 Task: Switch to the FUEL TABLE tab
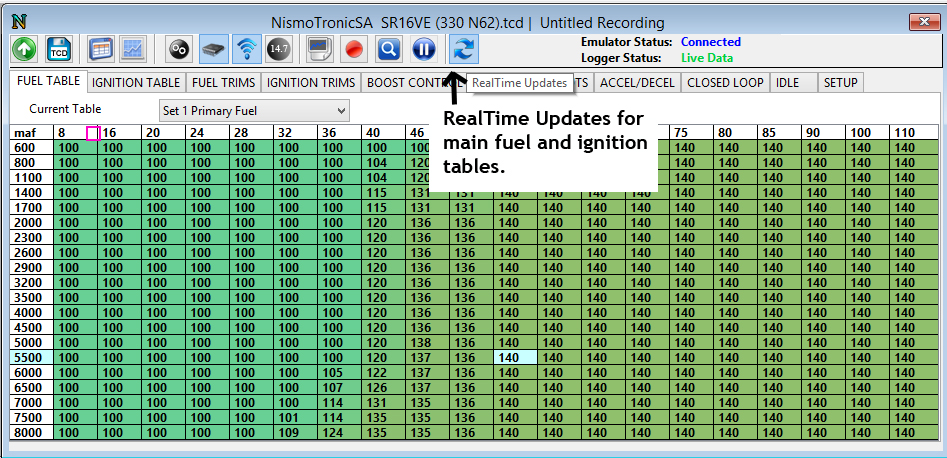48,81
